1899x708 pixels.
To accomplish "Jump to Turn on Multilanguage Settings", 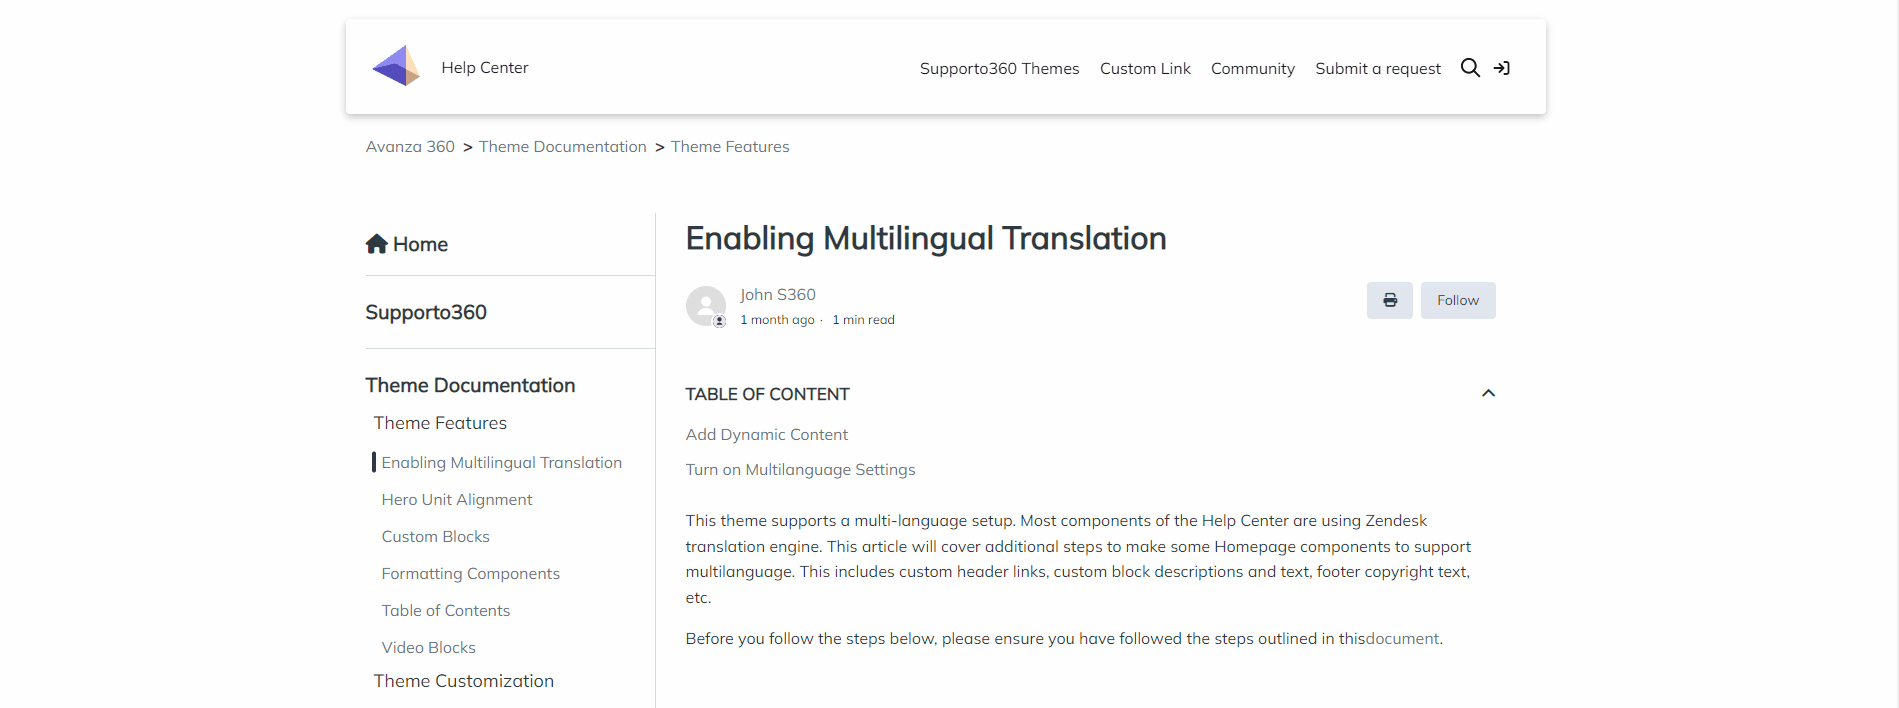I will 800,469.
